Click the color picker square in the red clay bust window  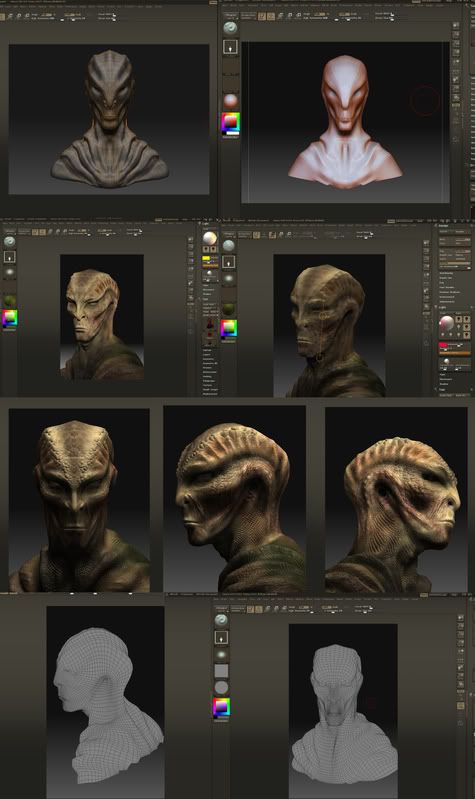click(230, 123)
